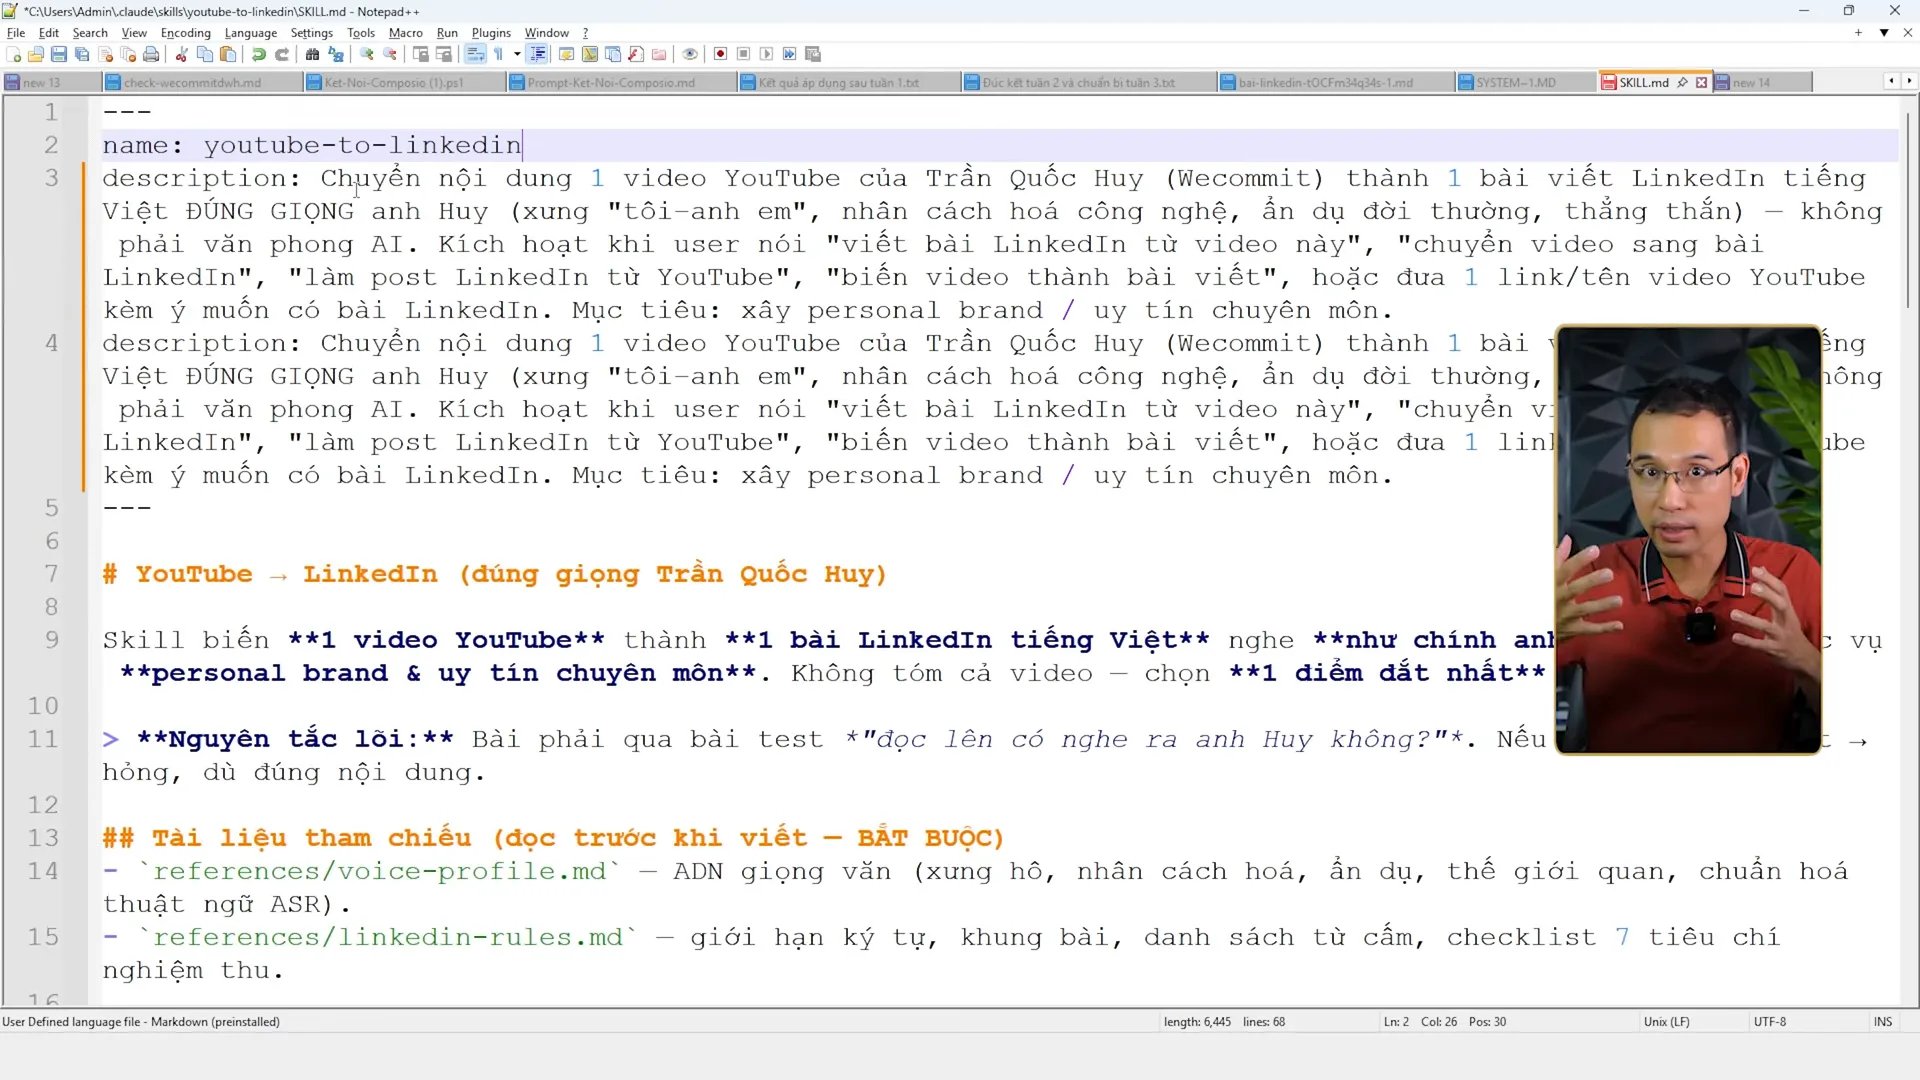Open the Replace toolbar icon

pyautogui.click(x=336, y=54)
